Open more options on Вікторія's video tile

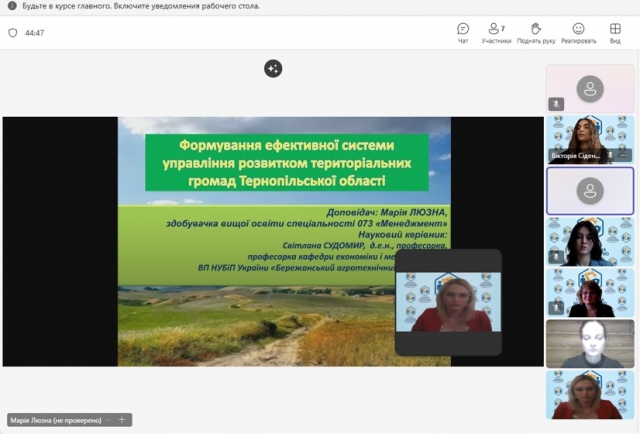coord(625,156)
